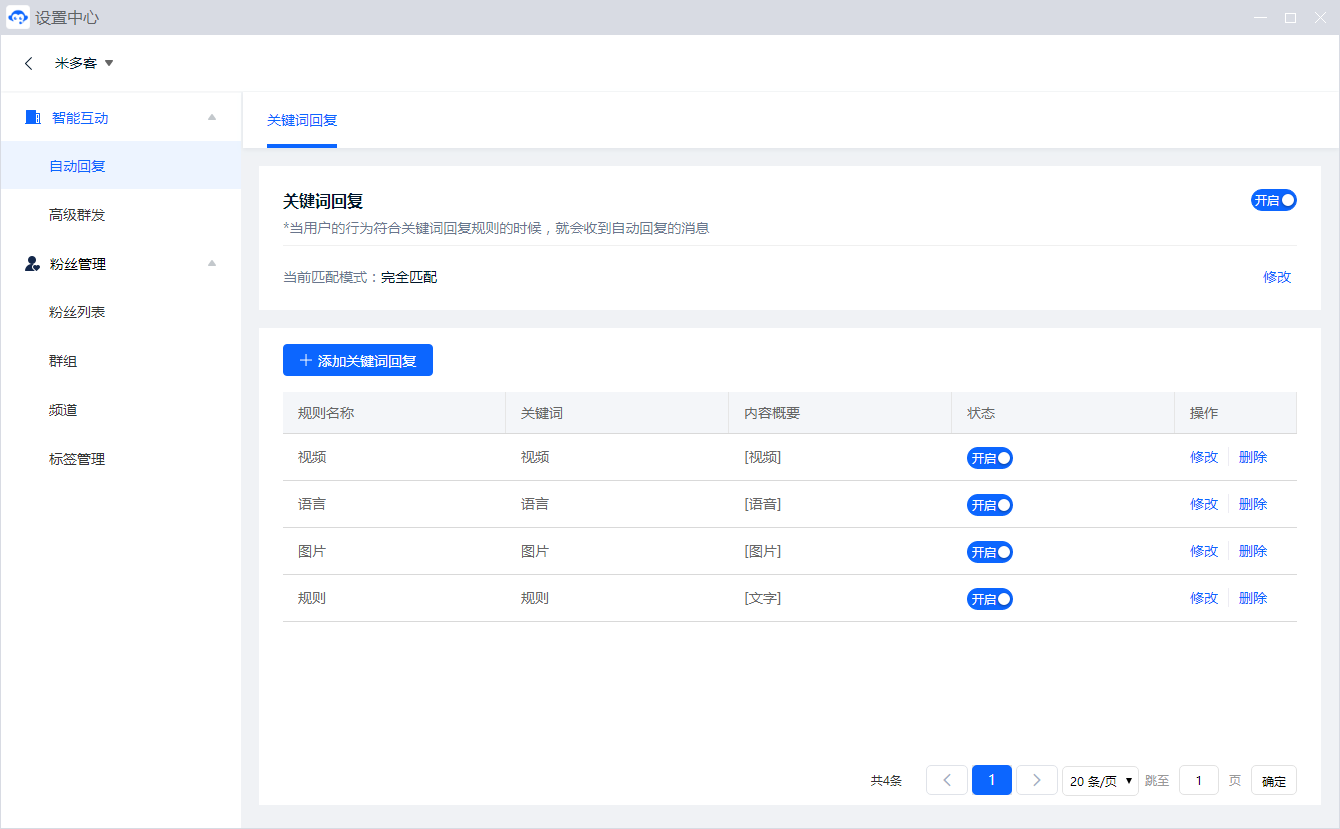
Task: Click 删除 in the 图片 row
Action: 1253,551
